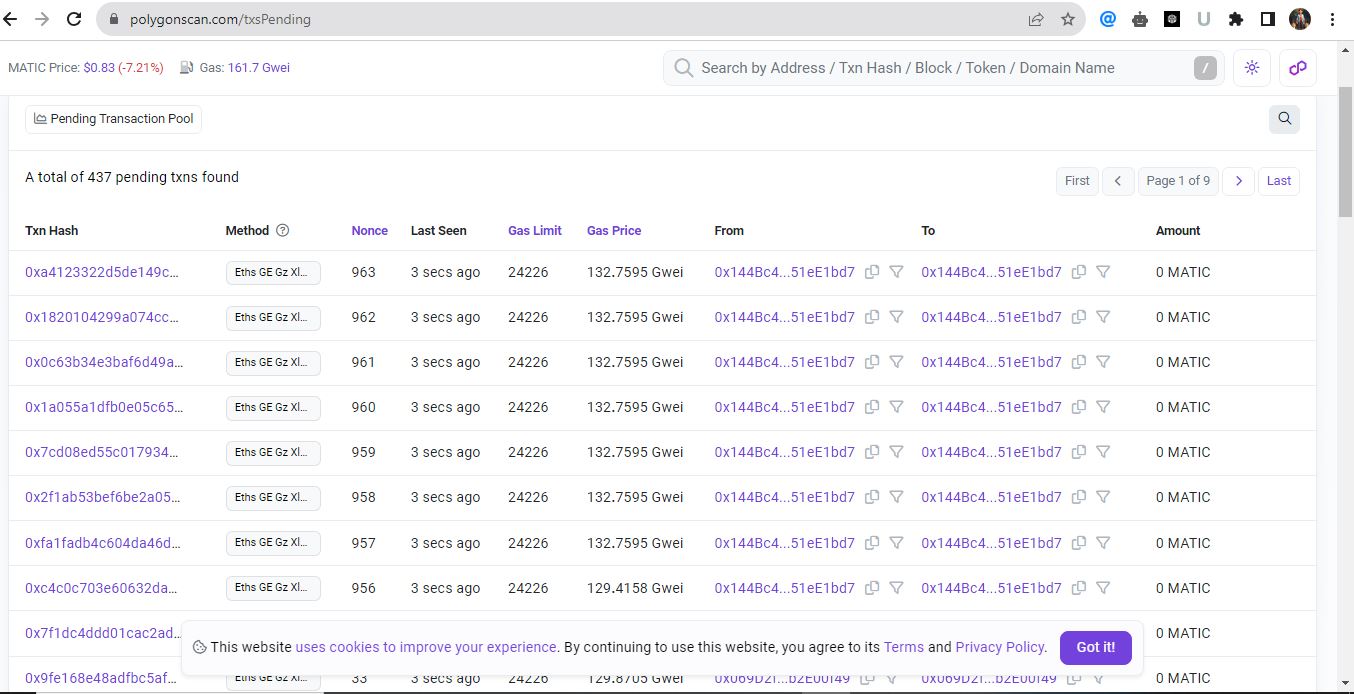Toggle the light/dark theme sun icon
The height and width of the screenshot is (694, 1354).
pos(1252,68)
